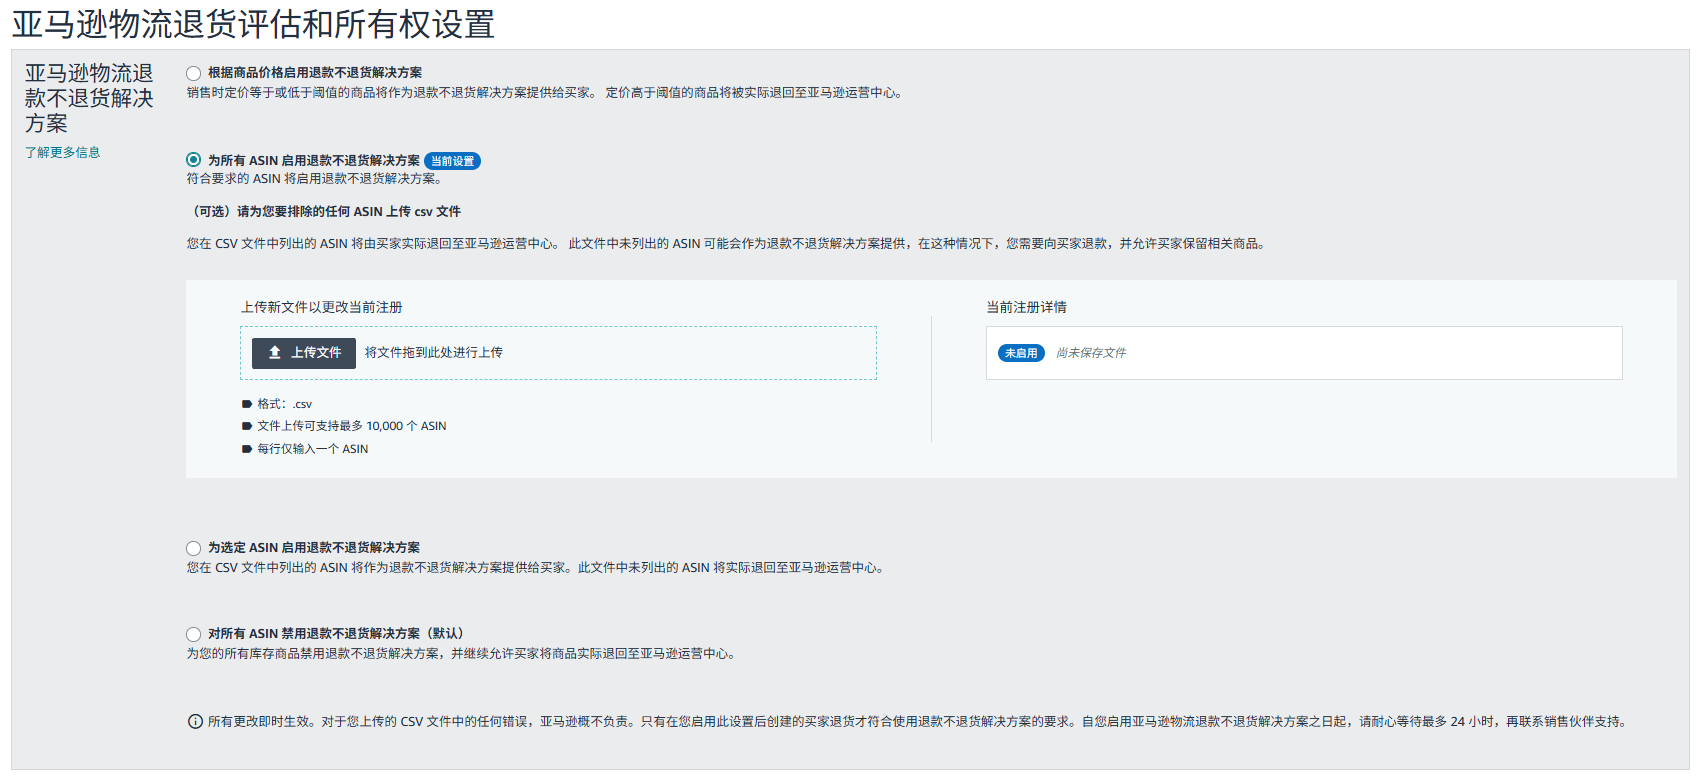Select 对所有 ASIN 禁用退款不退货解决方案（默认）radio button
This screenshot has height=778, width=1703.
tap(194, 634)
